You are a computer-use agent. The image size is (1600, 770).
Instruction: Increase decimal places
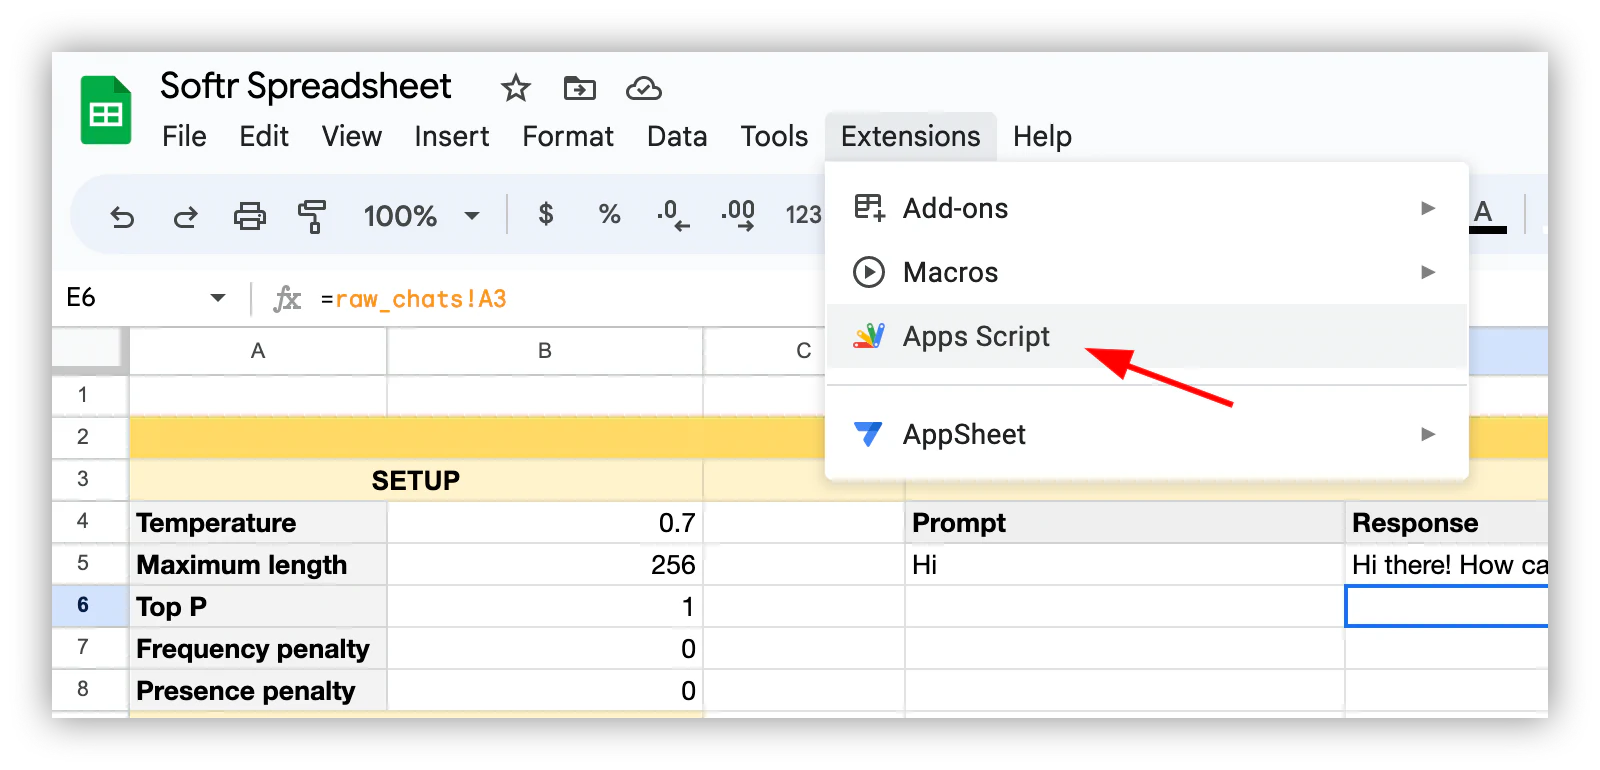(x=738, y=215)
